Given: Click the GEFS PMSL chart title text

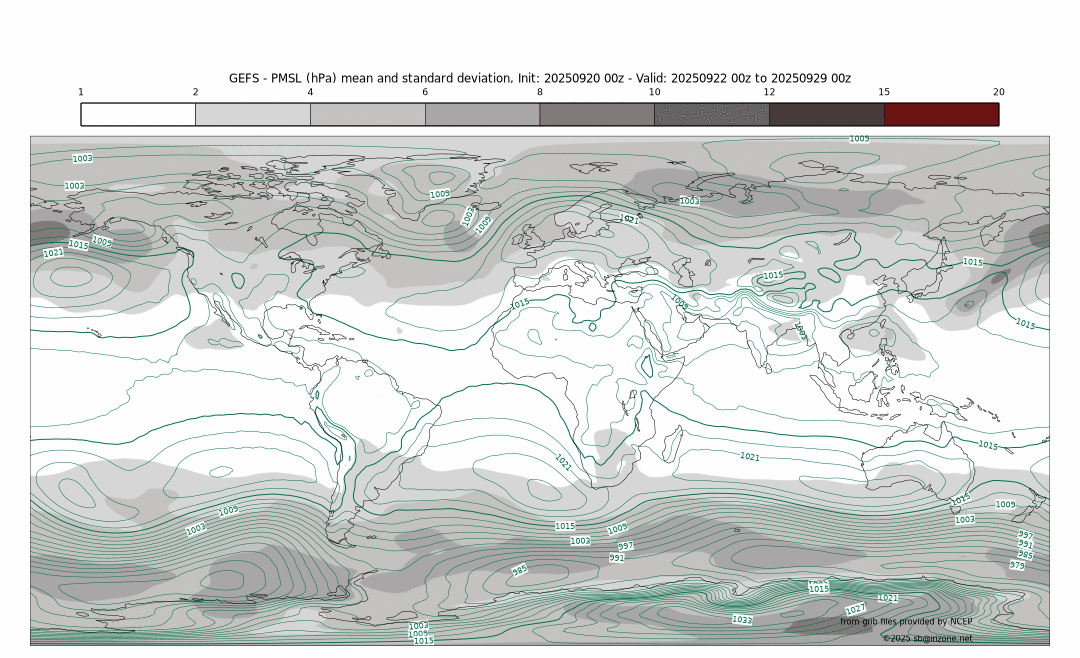Looking at the screenshot, I should 539,78.
